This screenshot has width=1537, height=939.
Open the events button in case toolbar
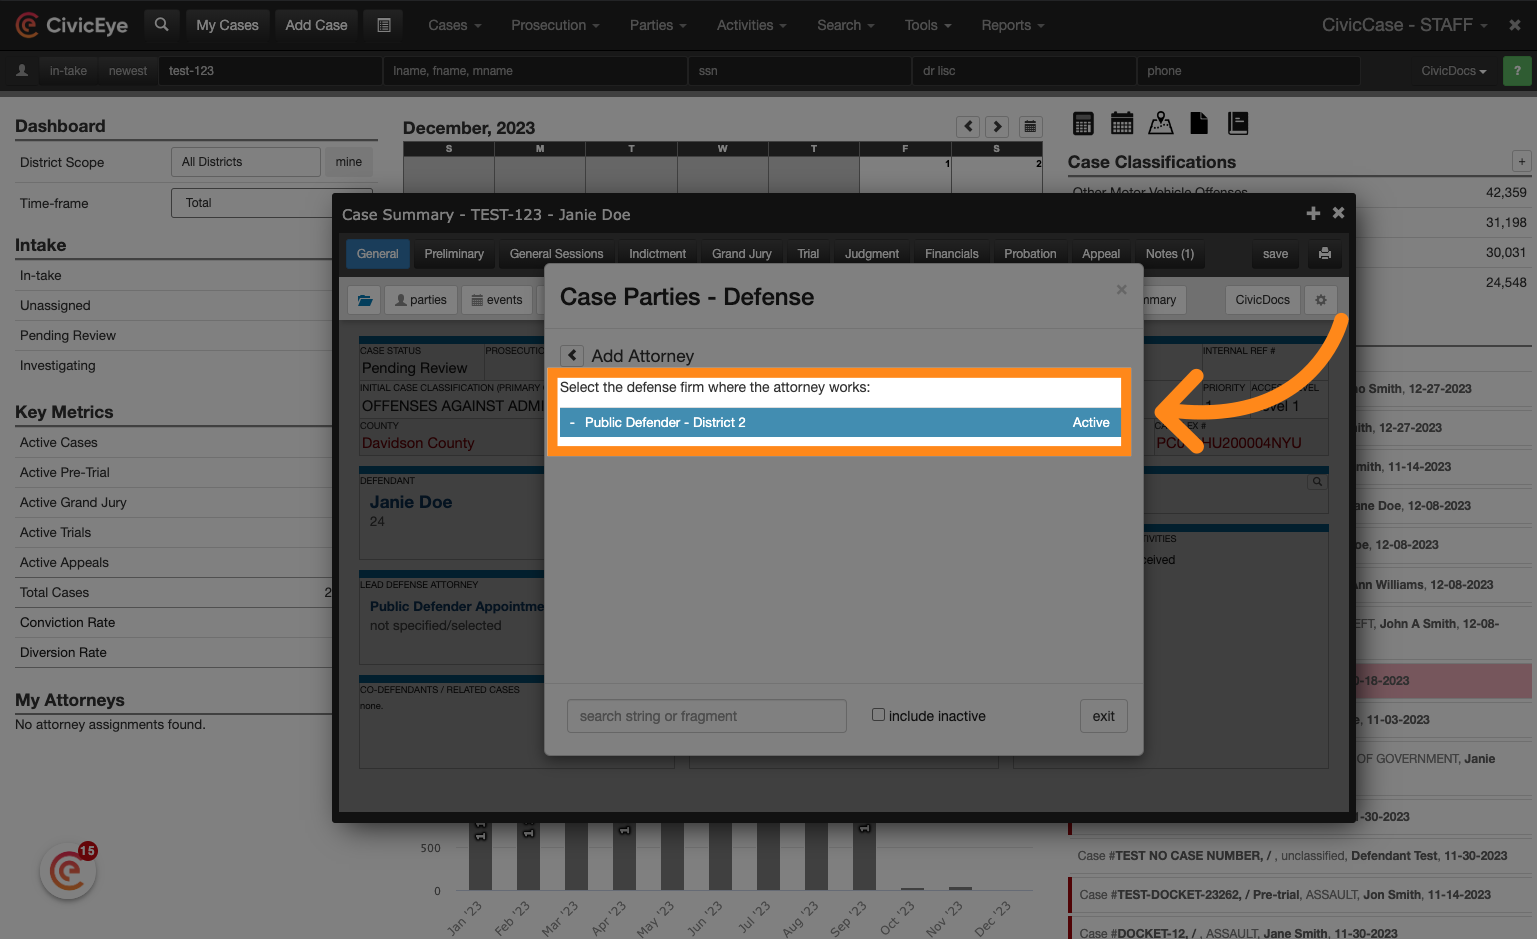(x=497, y=300)
